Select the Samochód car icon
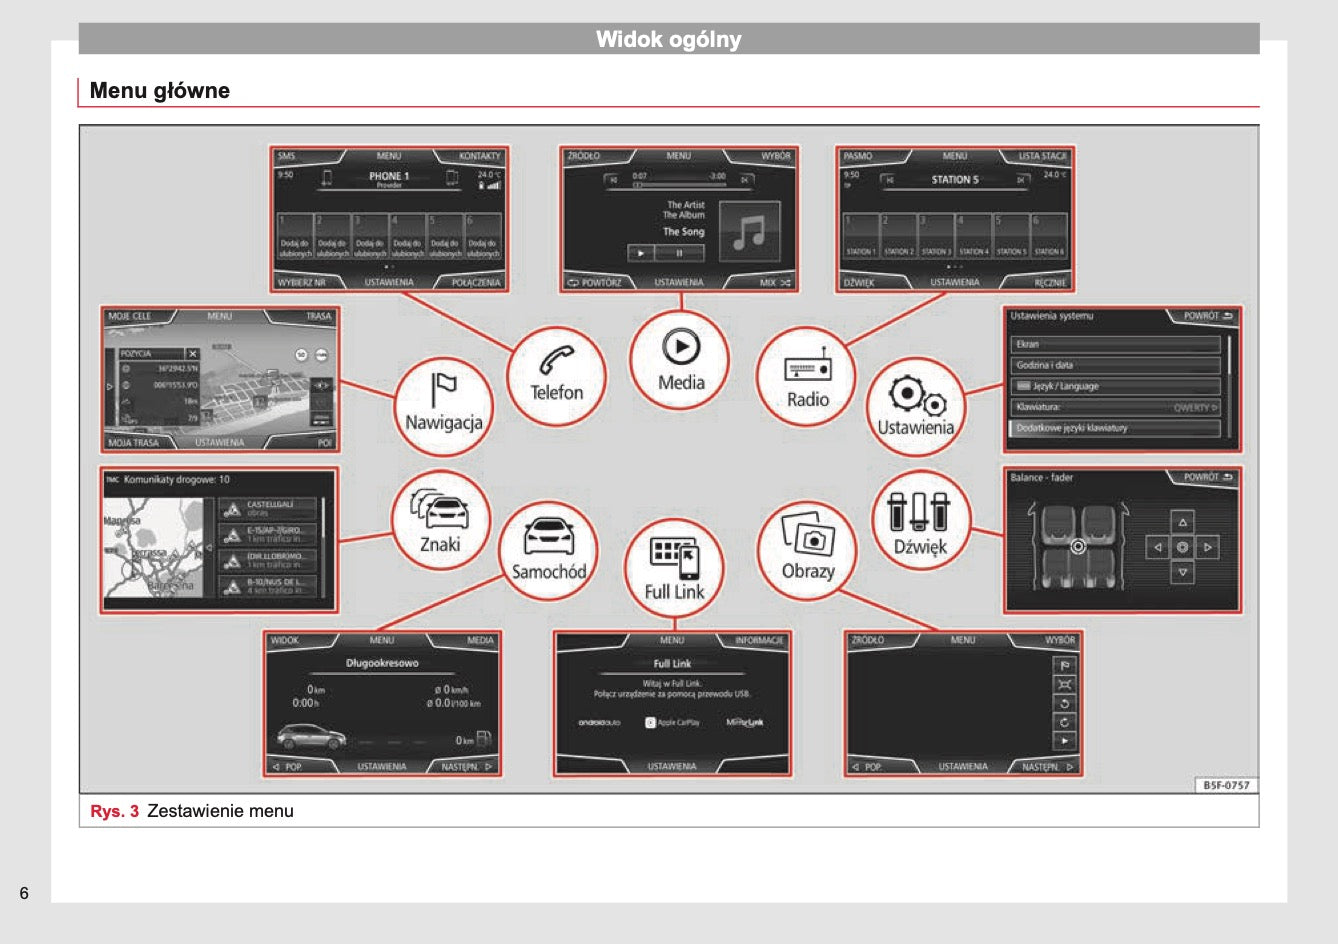 549,550
